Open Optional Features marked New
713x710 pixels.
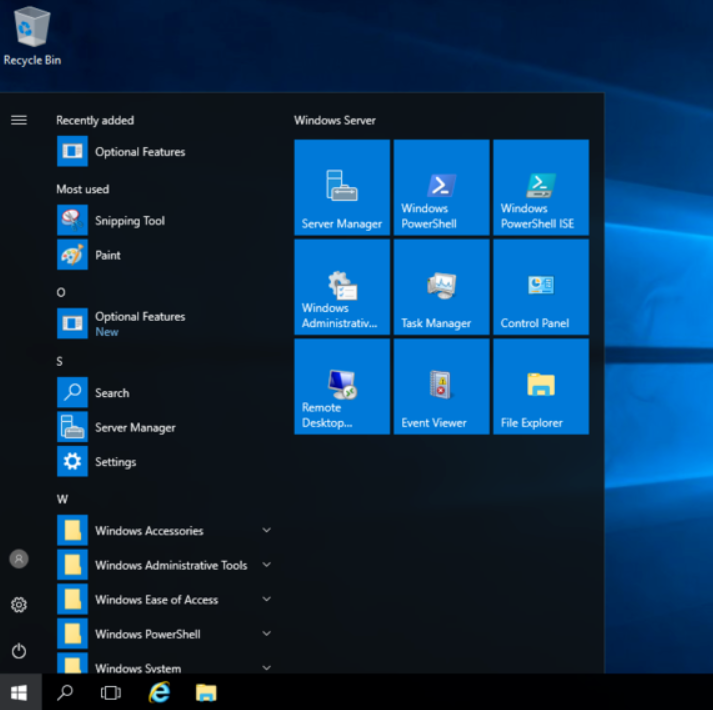pyautogui.click(x=164, y=323)
